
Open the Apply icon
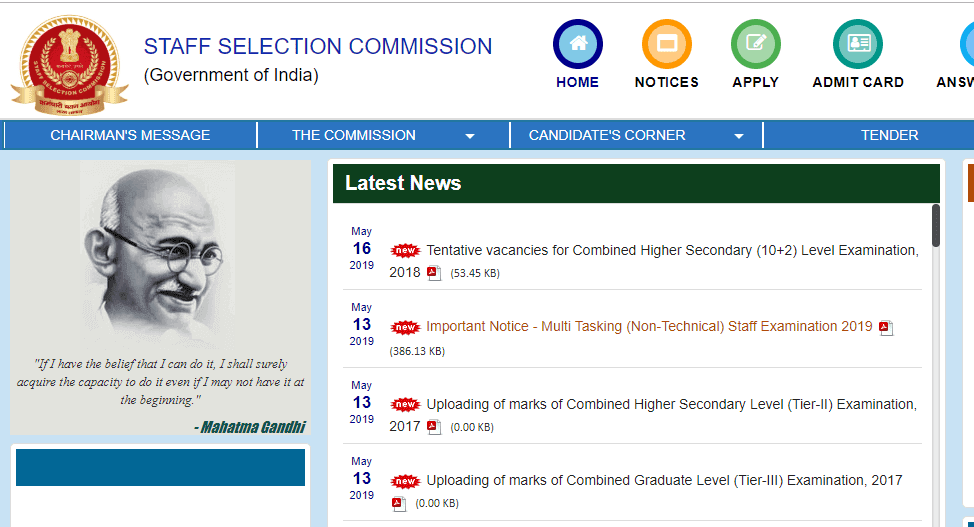pos(755,44)
